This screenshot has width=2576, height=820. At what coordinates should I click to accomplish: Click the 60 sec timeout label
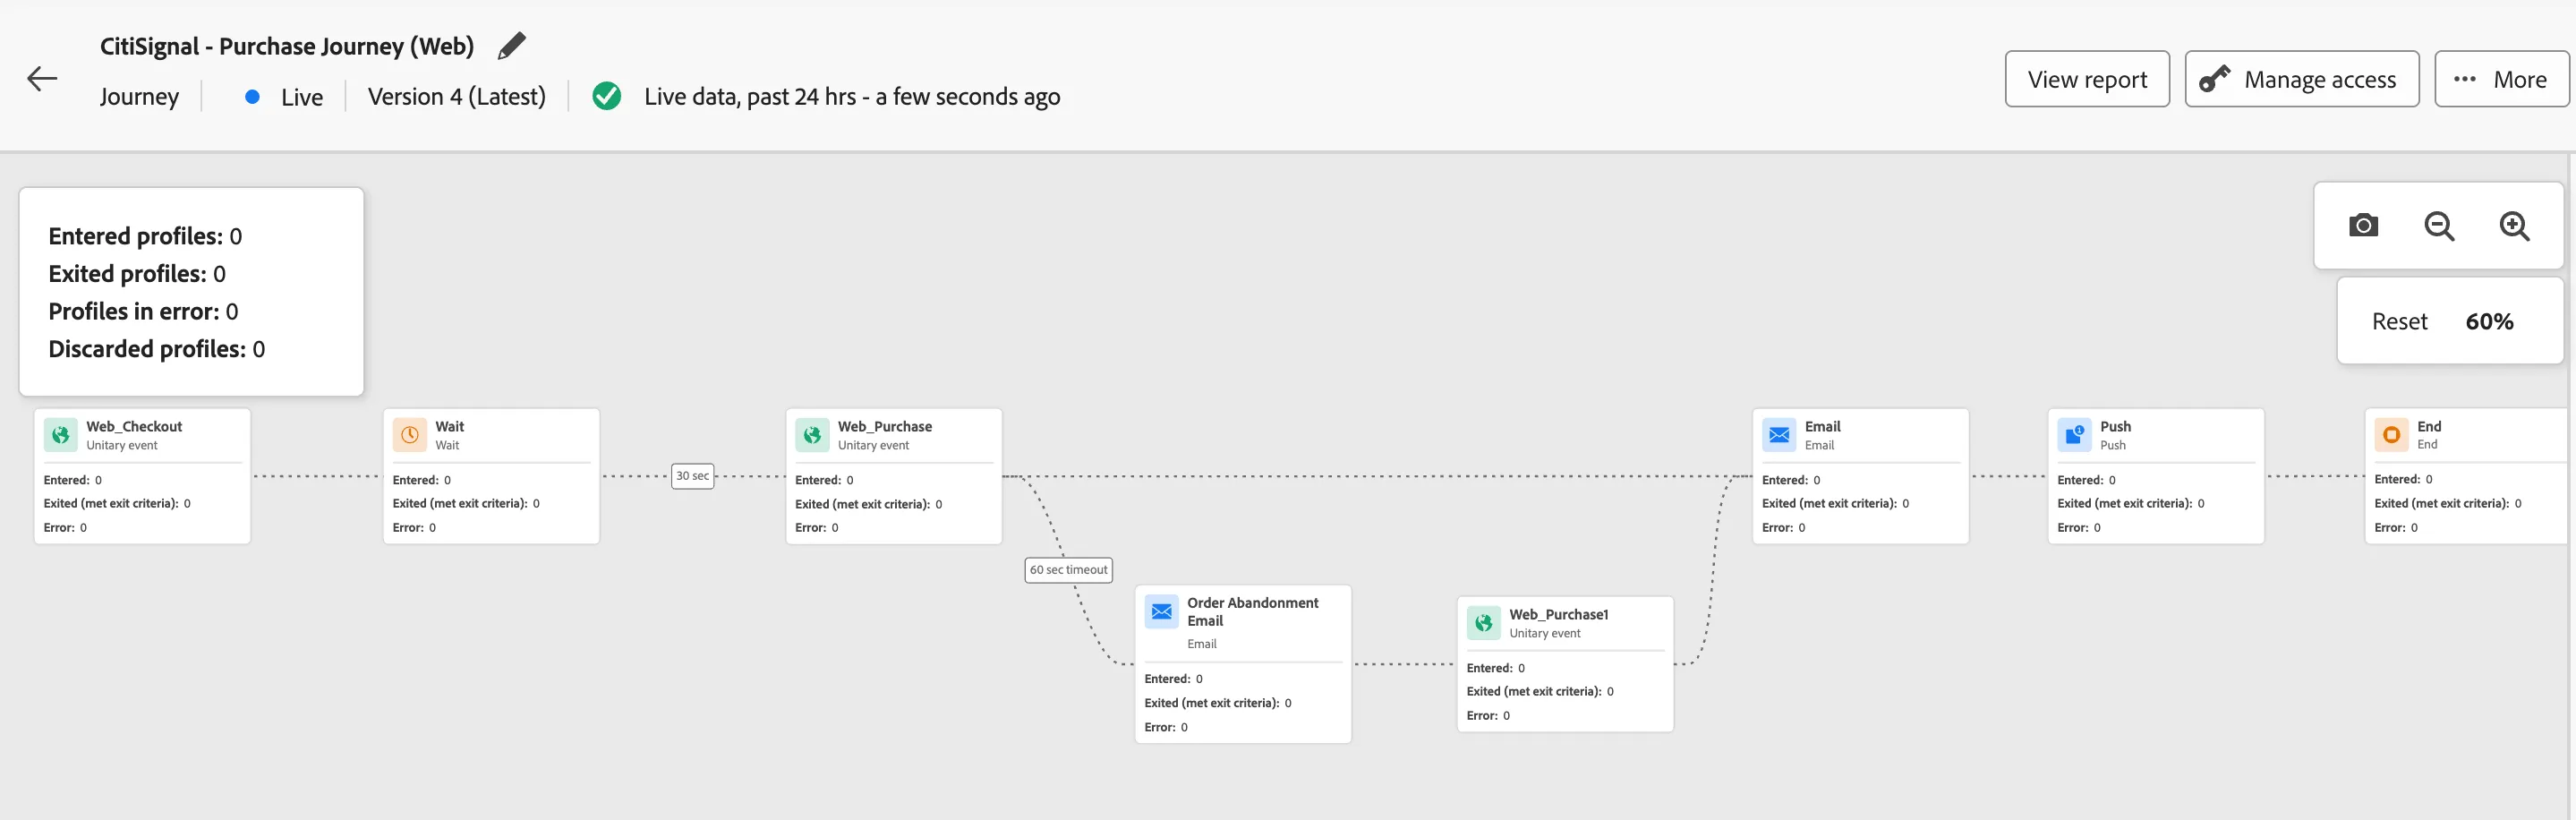tap(1068, 570)
